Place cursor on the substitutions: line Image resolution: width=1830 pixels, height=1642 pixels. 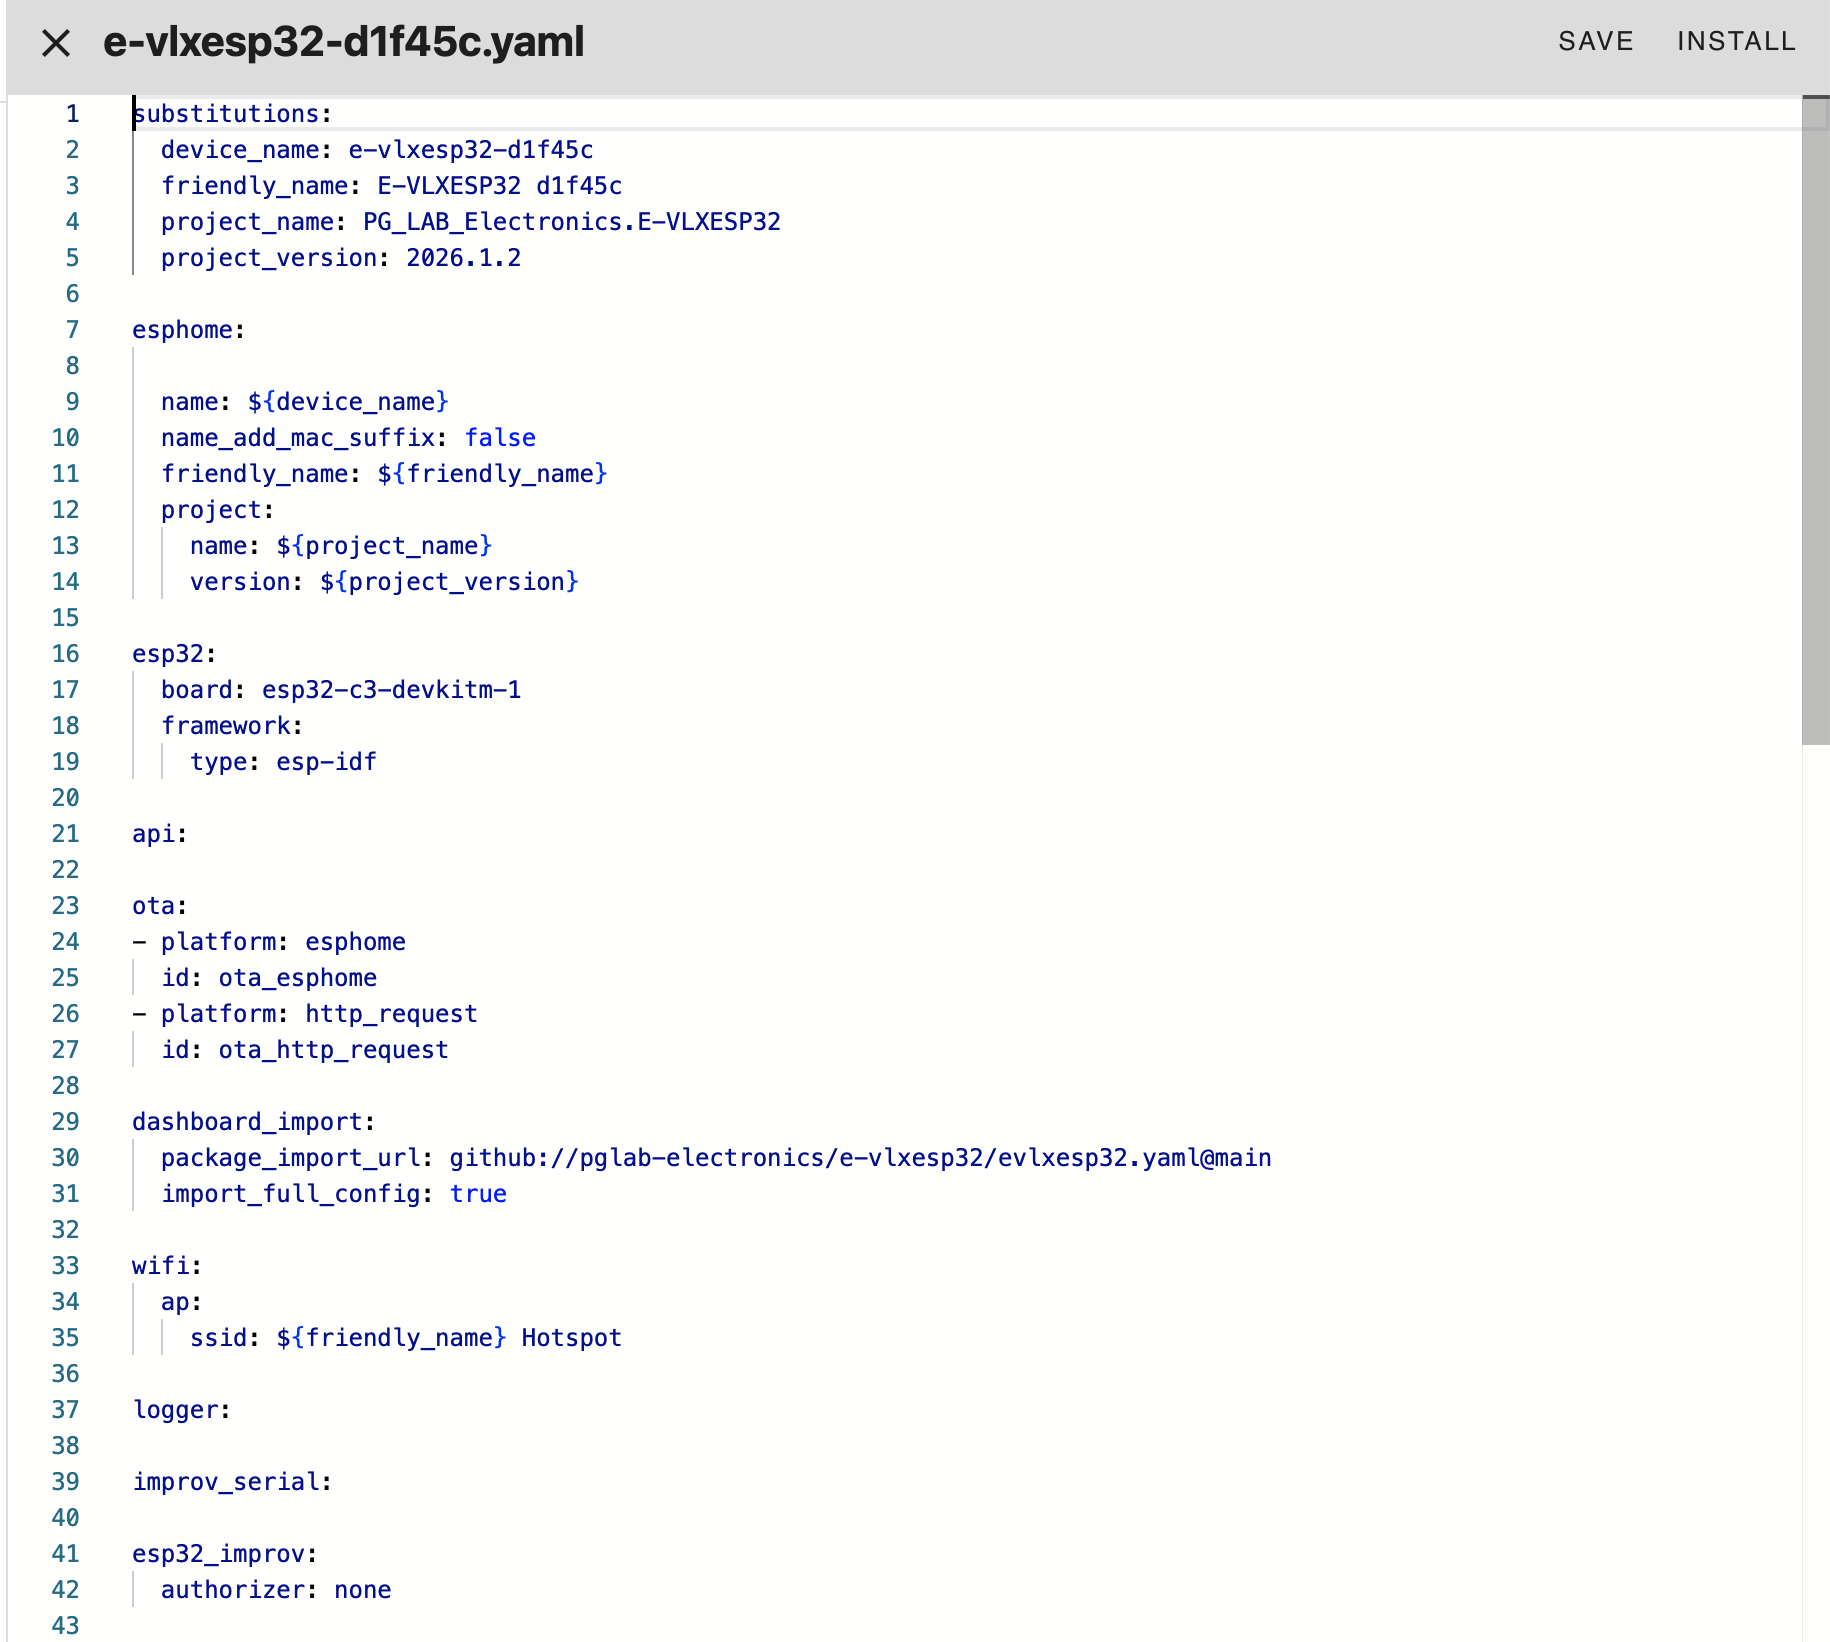click(232, 114)
